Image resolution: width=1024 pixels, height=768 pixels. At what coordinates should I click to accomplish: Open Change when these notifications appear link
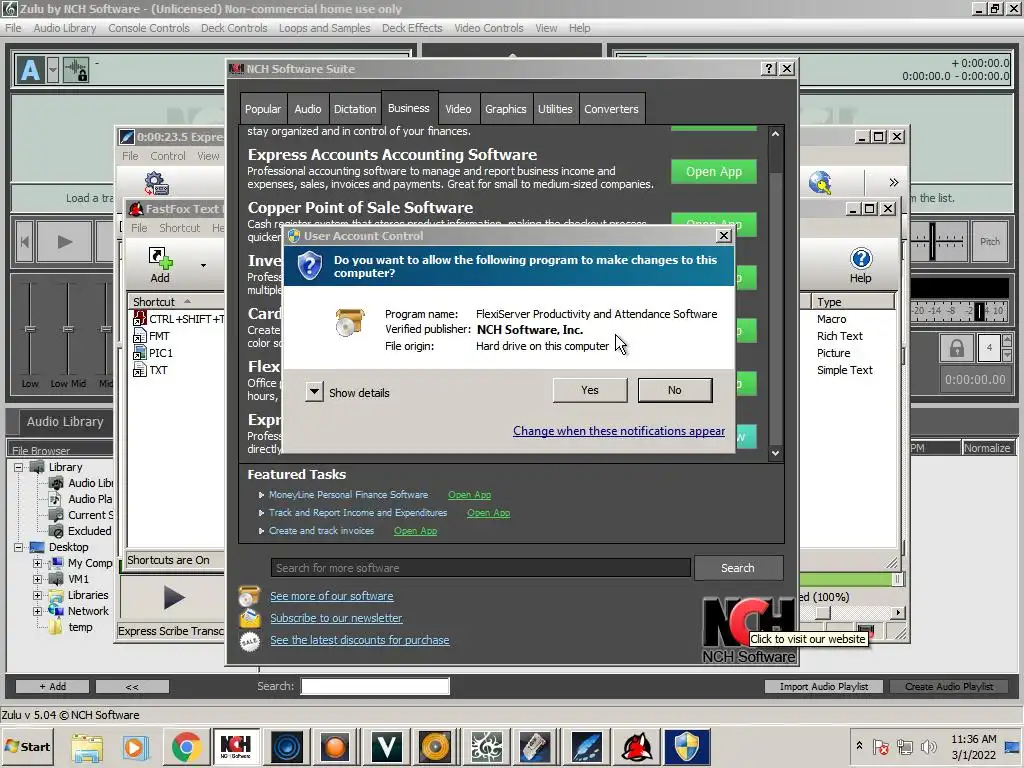point(618,430)
